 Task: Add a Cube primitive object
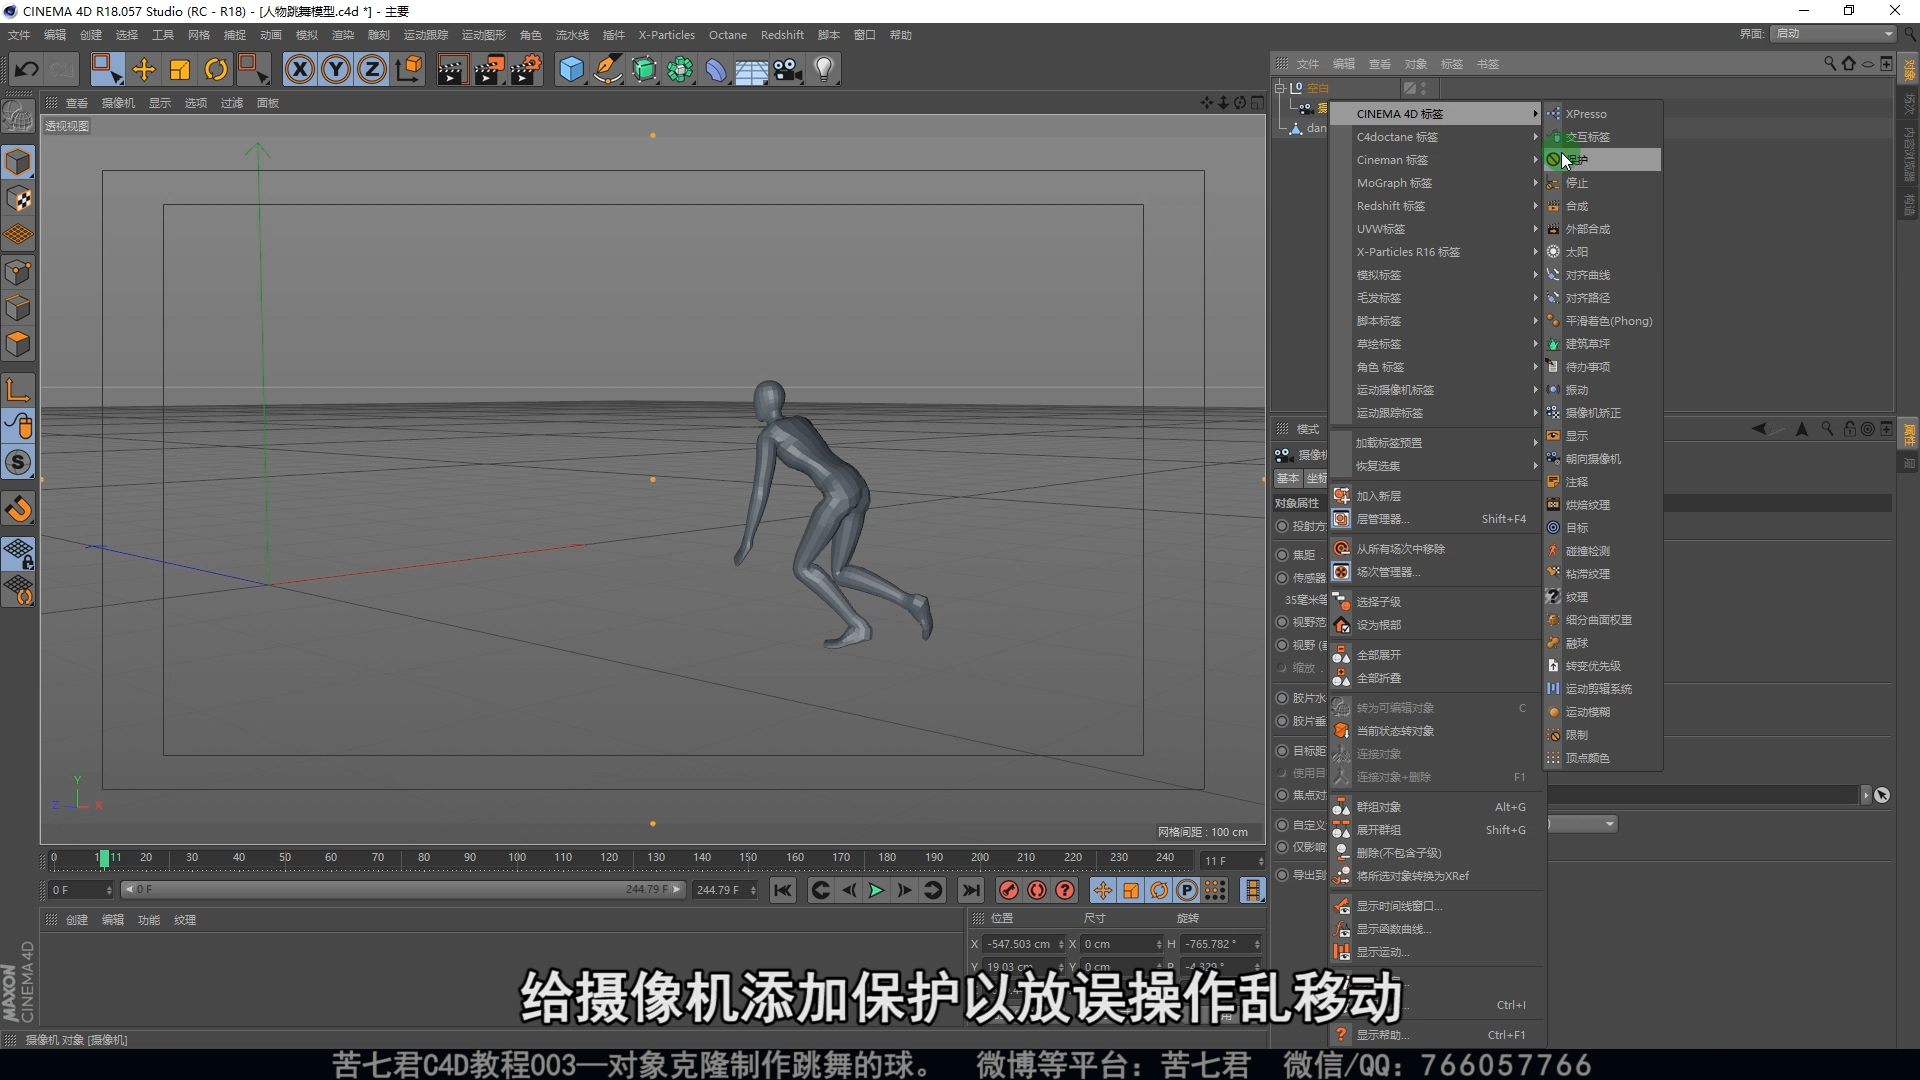(x=571, y=70)
